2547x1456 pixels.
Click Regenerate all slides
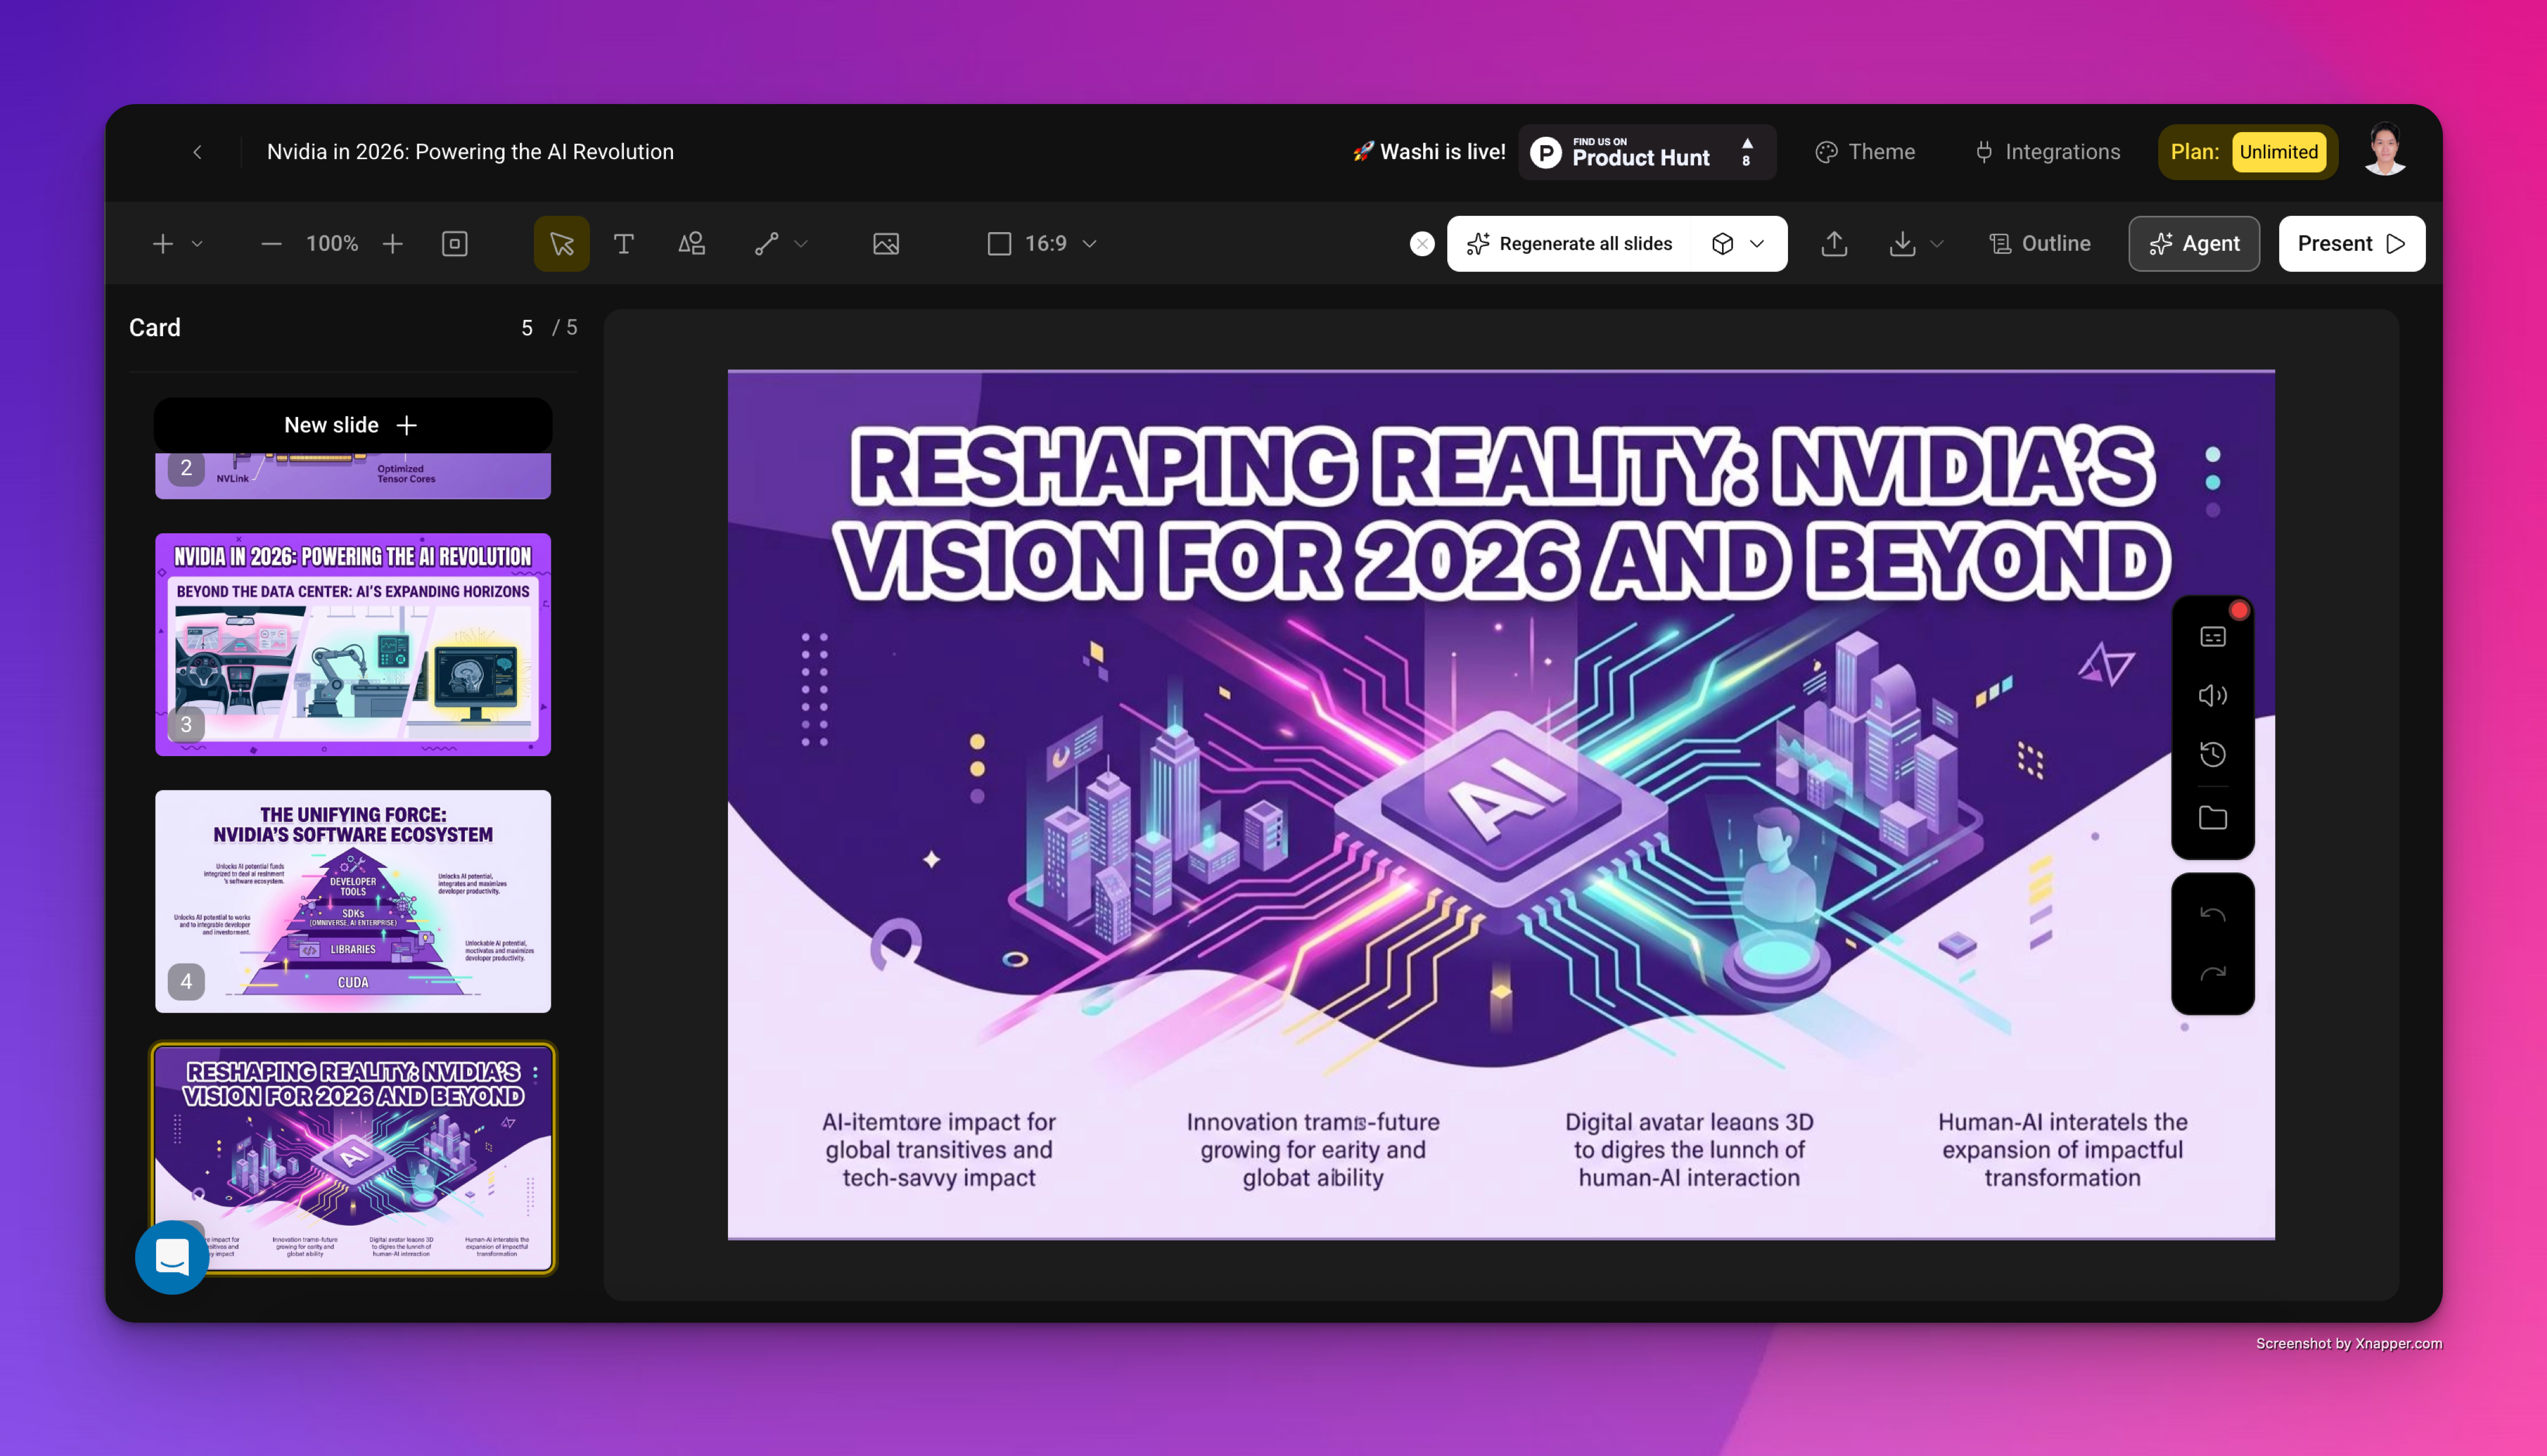coord(1570,244)
